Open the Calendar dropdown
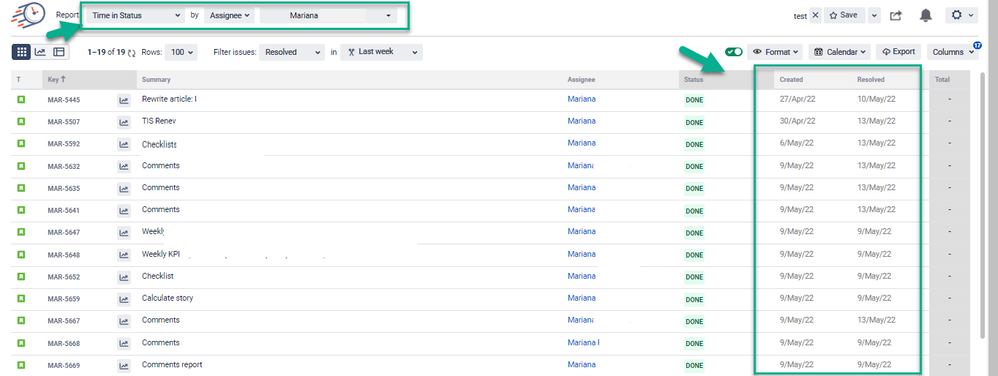The width and height of the screenshot is (998, 376). point(840,52)
